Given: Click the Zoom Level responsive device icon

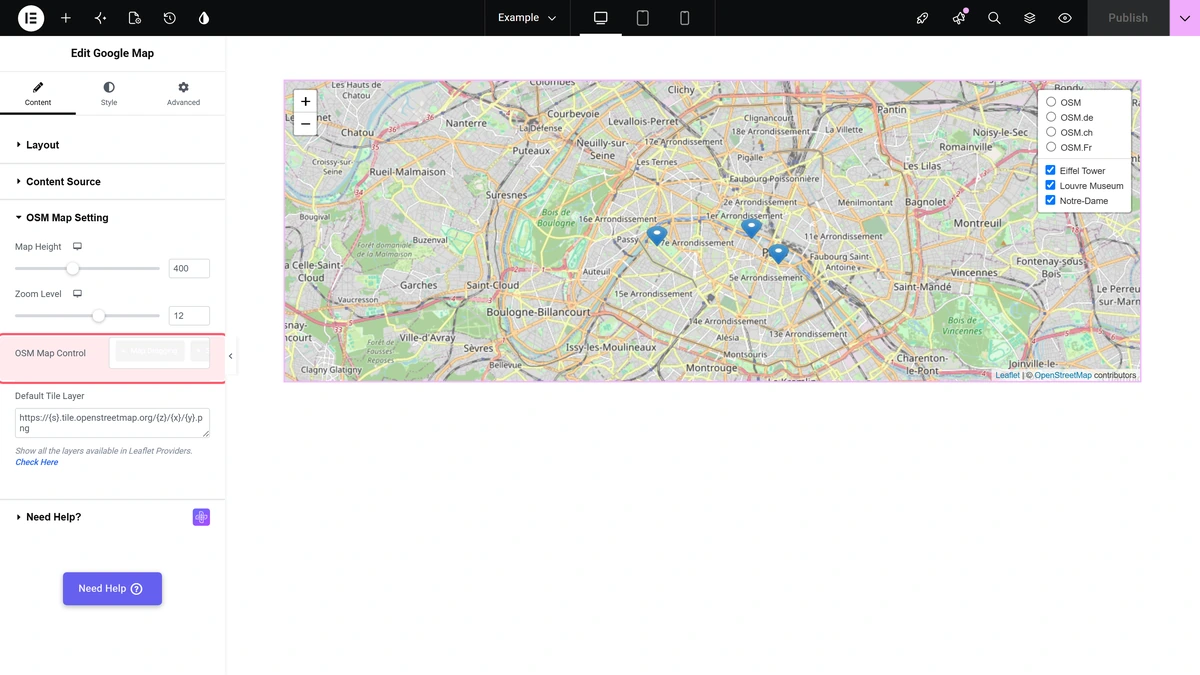Looking at the screenshot, I should tap(77, 294).
